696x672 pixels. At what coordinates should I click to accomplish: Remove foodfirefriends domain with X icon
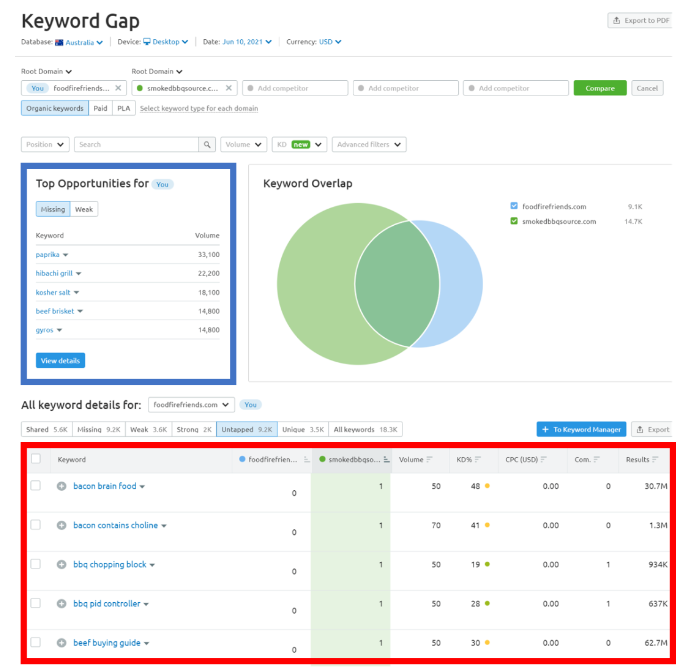coord(118,88)
